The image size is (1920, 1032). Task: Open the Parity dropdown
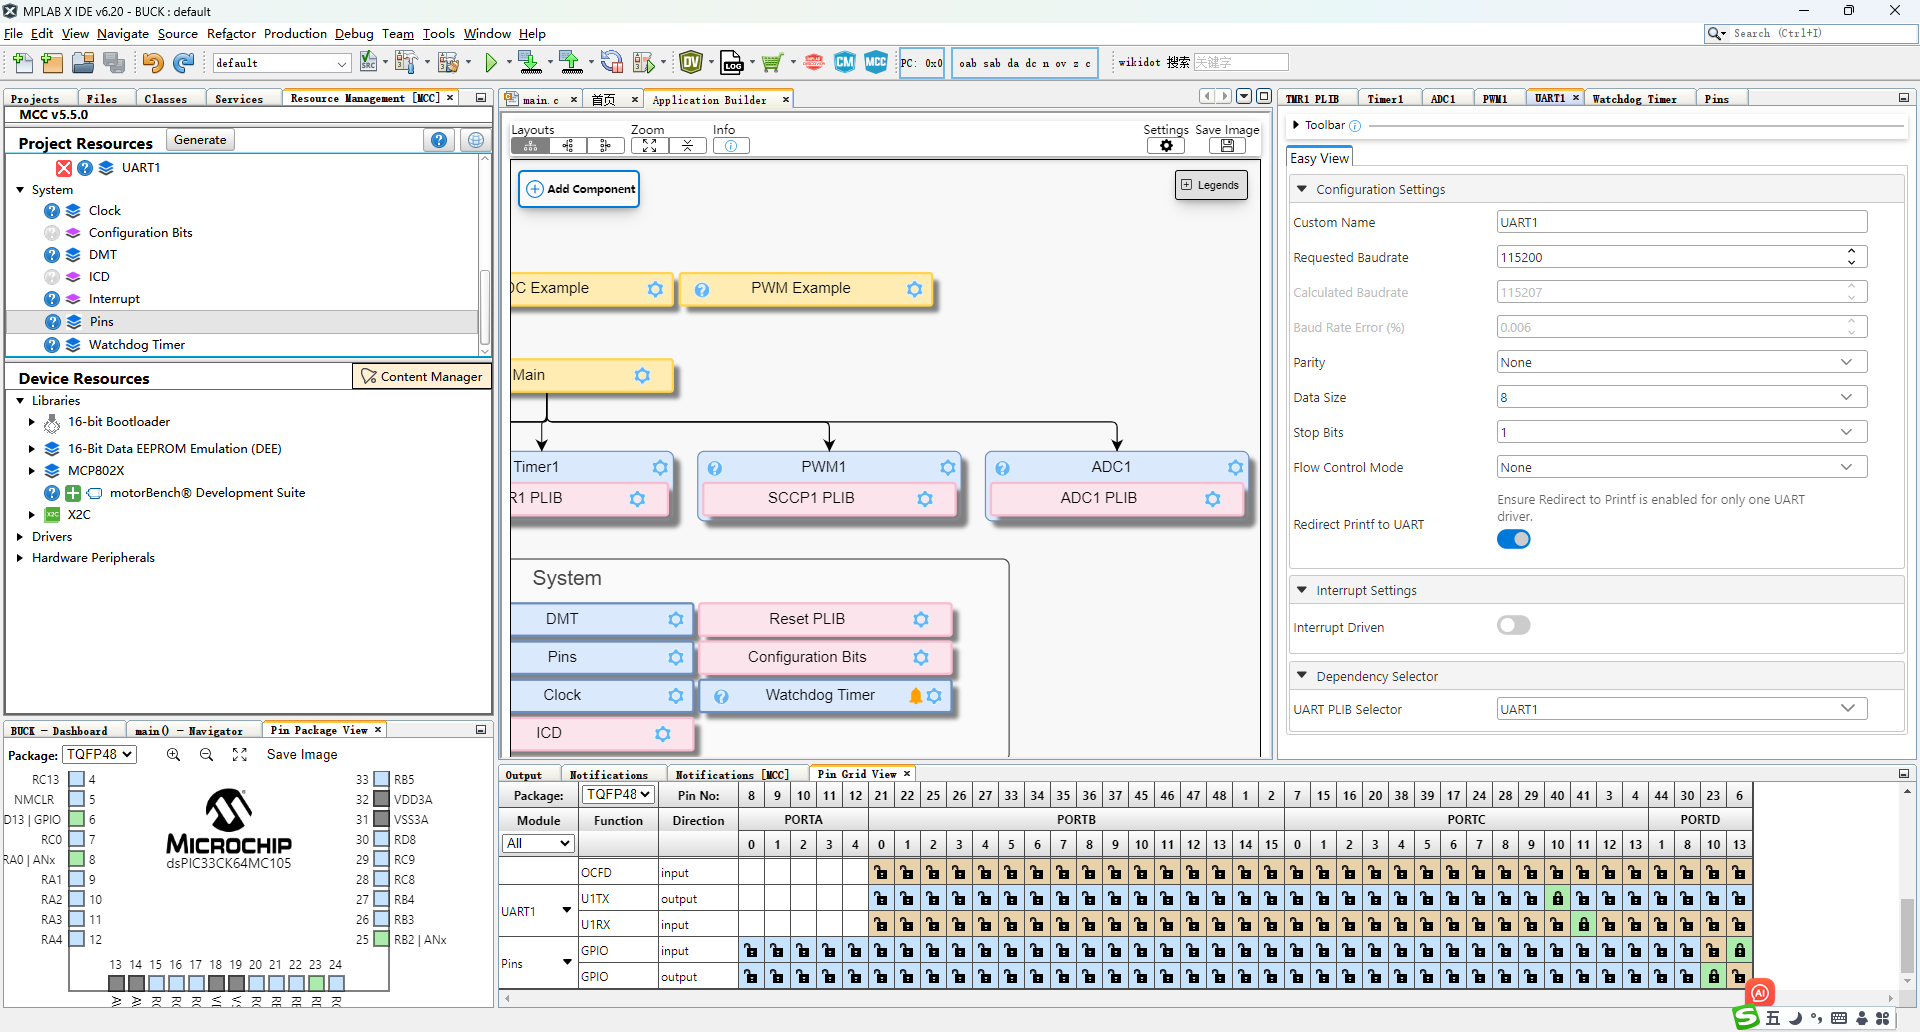[1682, 362]
